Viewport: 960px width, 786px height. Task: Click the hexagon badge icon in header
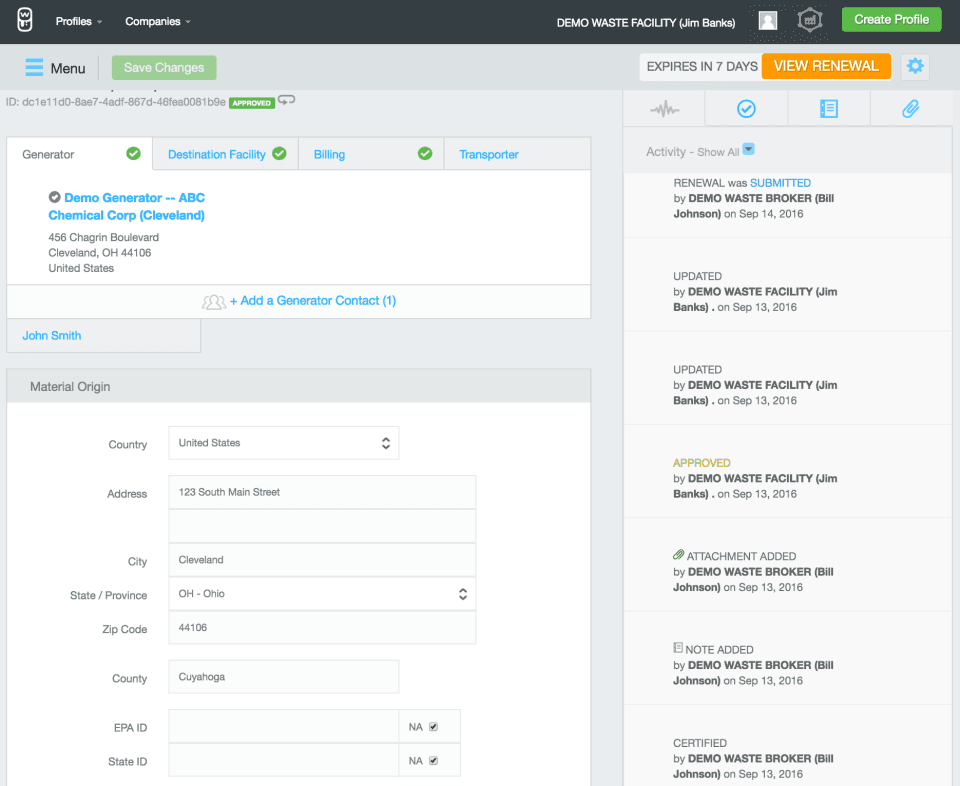tap(810, 21)
